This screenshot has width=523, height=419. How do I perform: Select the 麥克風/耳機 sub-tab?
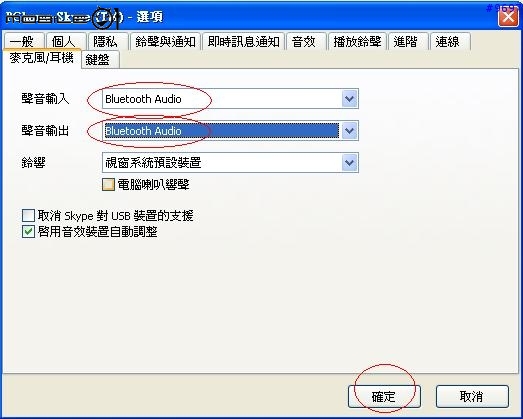click(x=41, y=58)
